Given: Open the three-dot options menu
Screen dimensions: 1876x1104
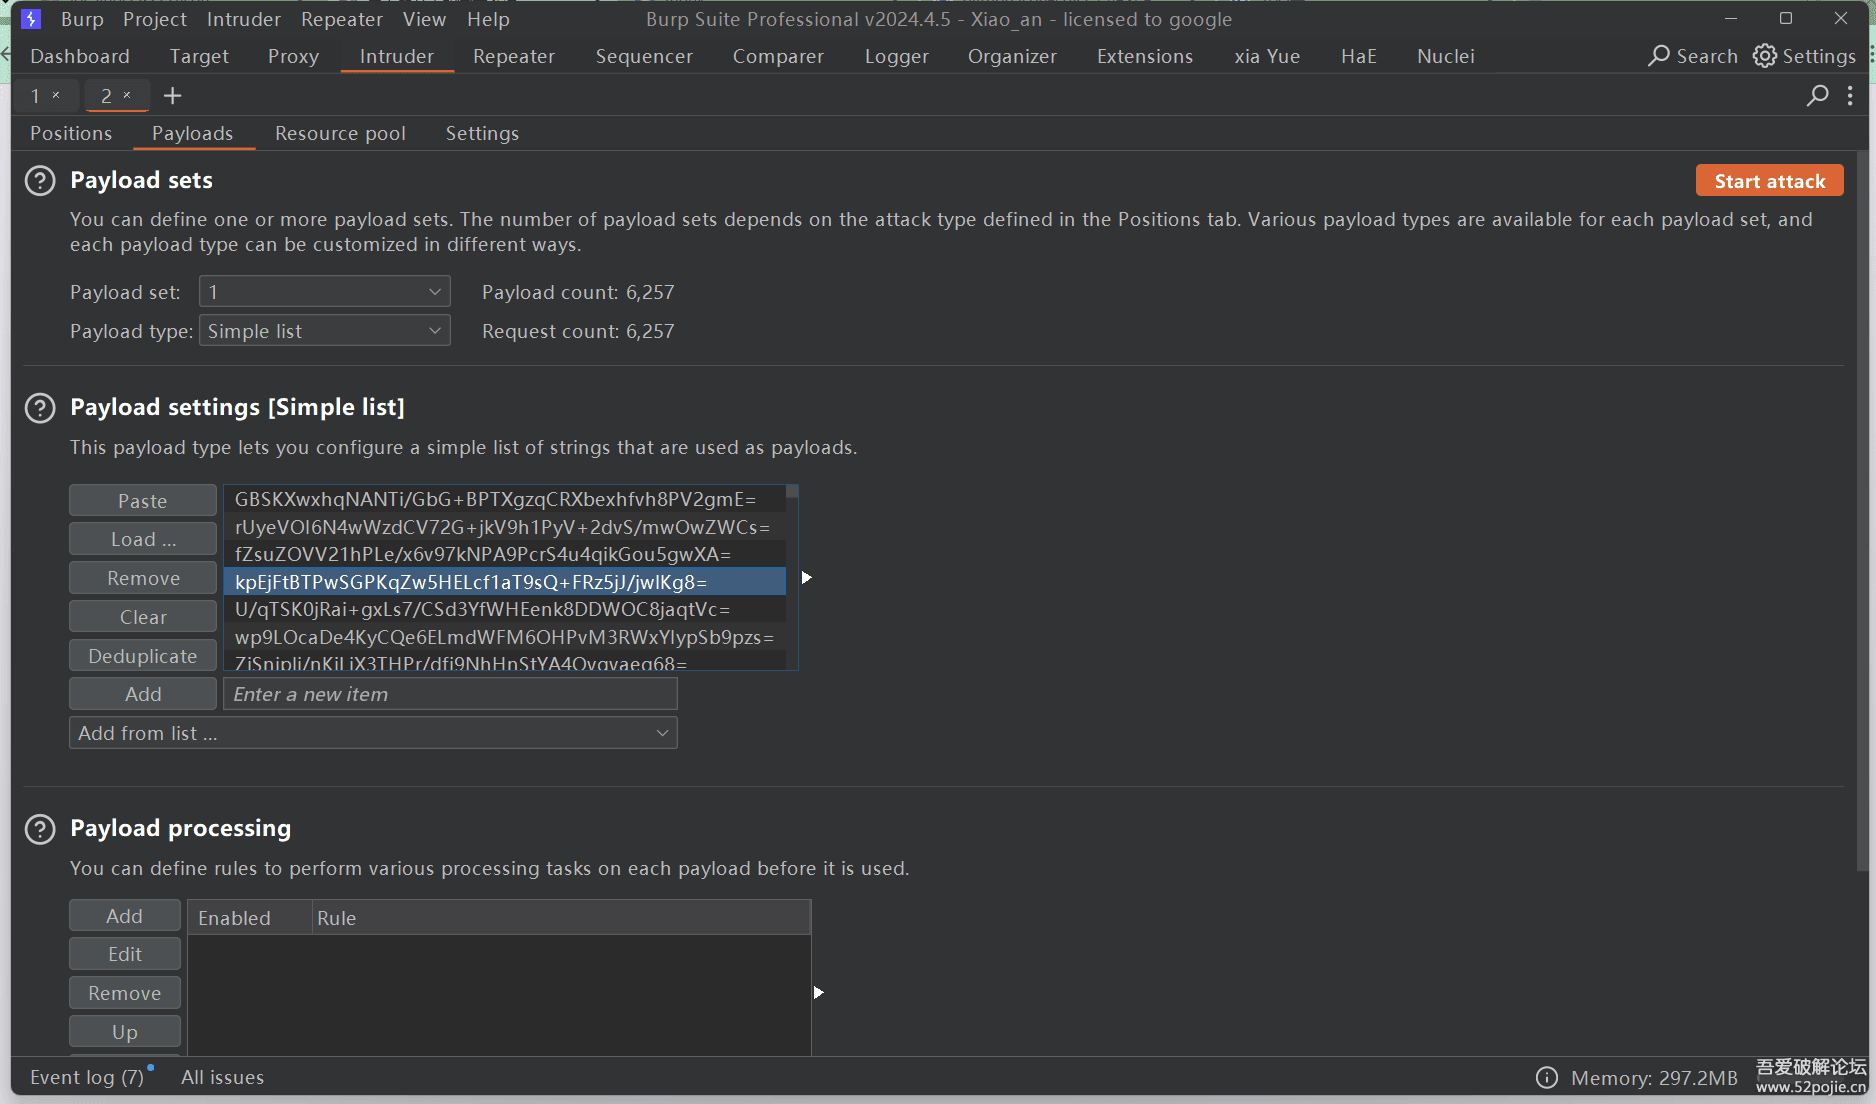Looking at the screenshot, I should click(1850, 95).
